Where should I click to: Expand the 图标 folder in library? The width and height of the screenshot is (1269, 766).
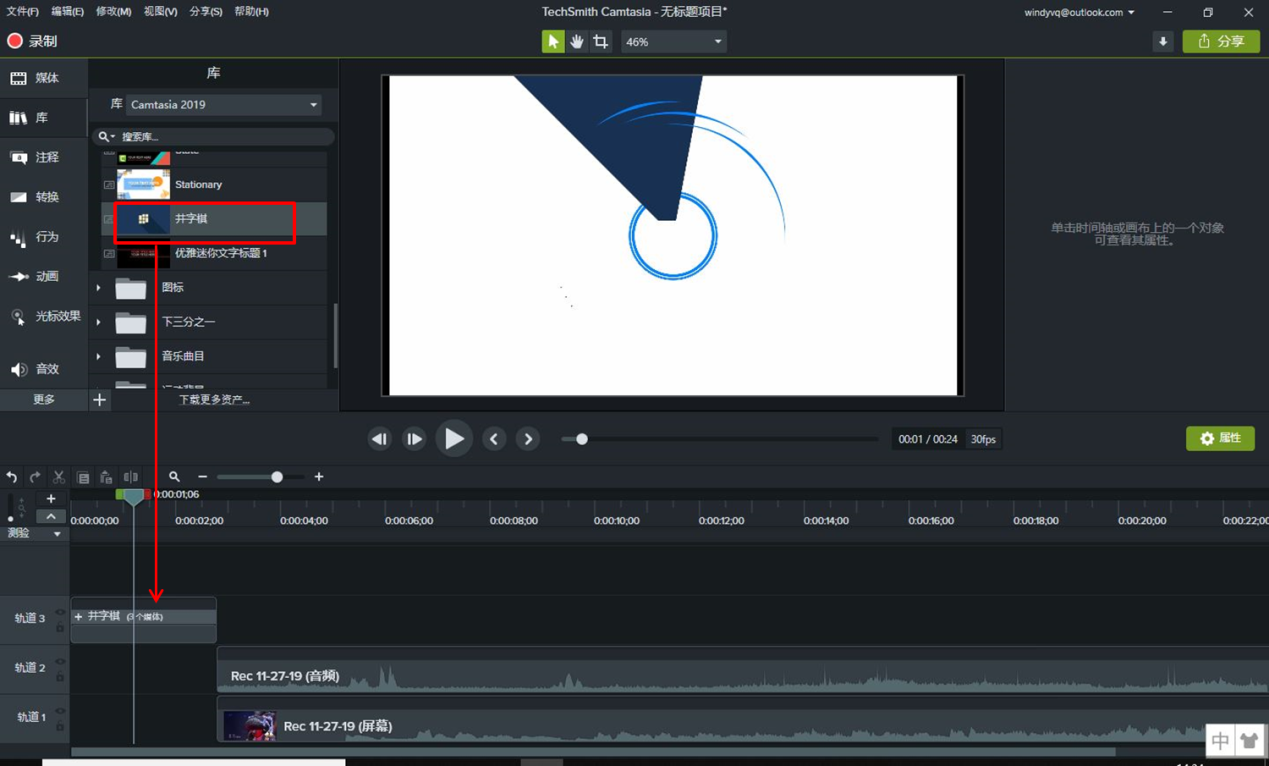98,288
